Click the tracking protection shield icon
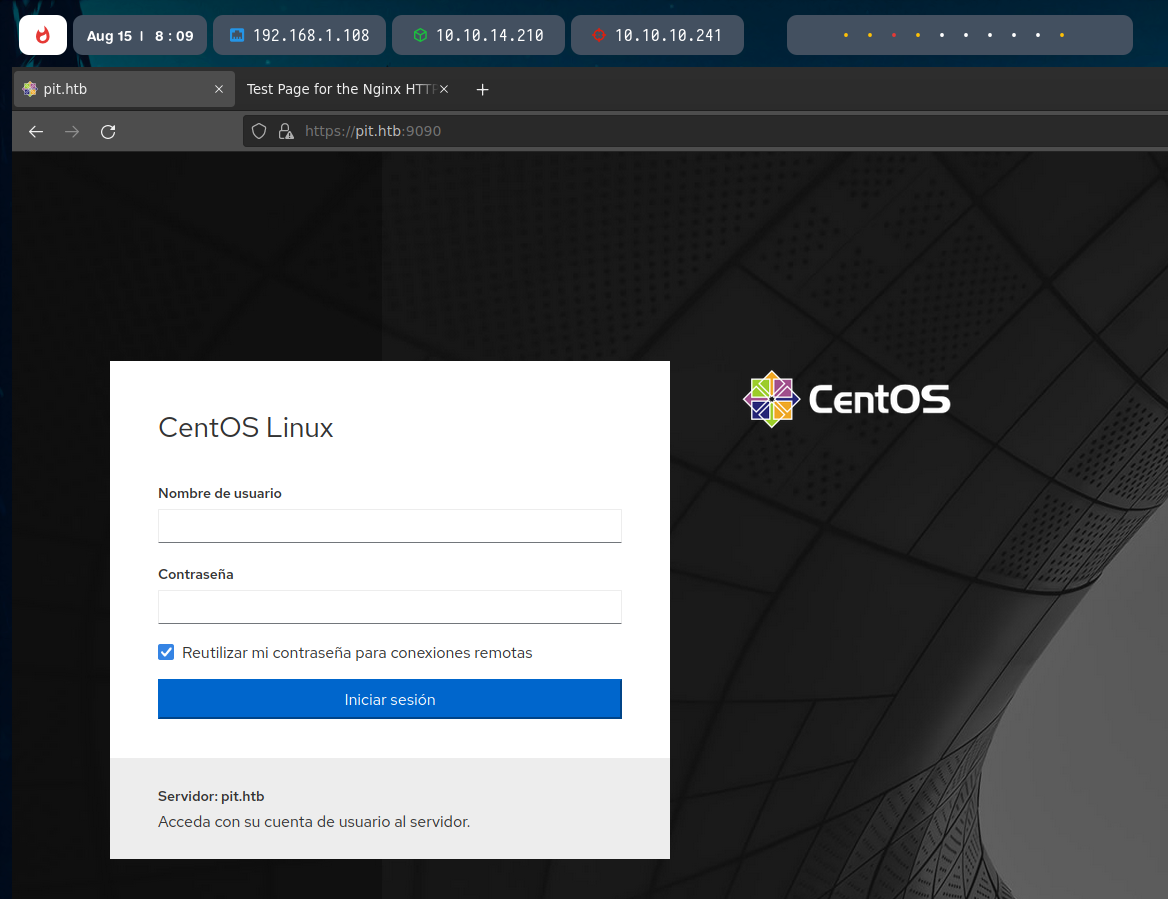 (259, 131)
